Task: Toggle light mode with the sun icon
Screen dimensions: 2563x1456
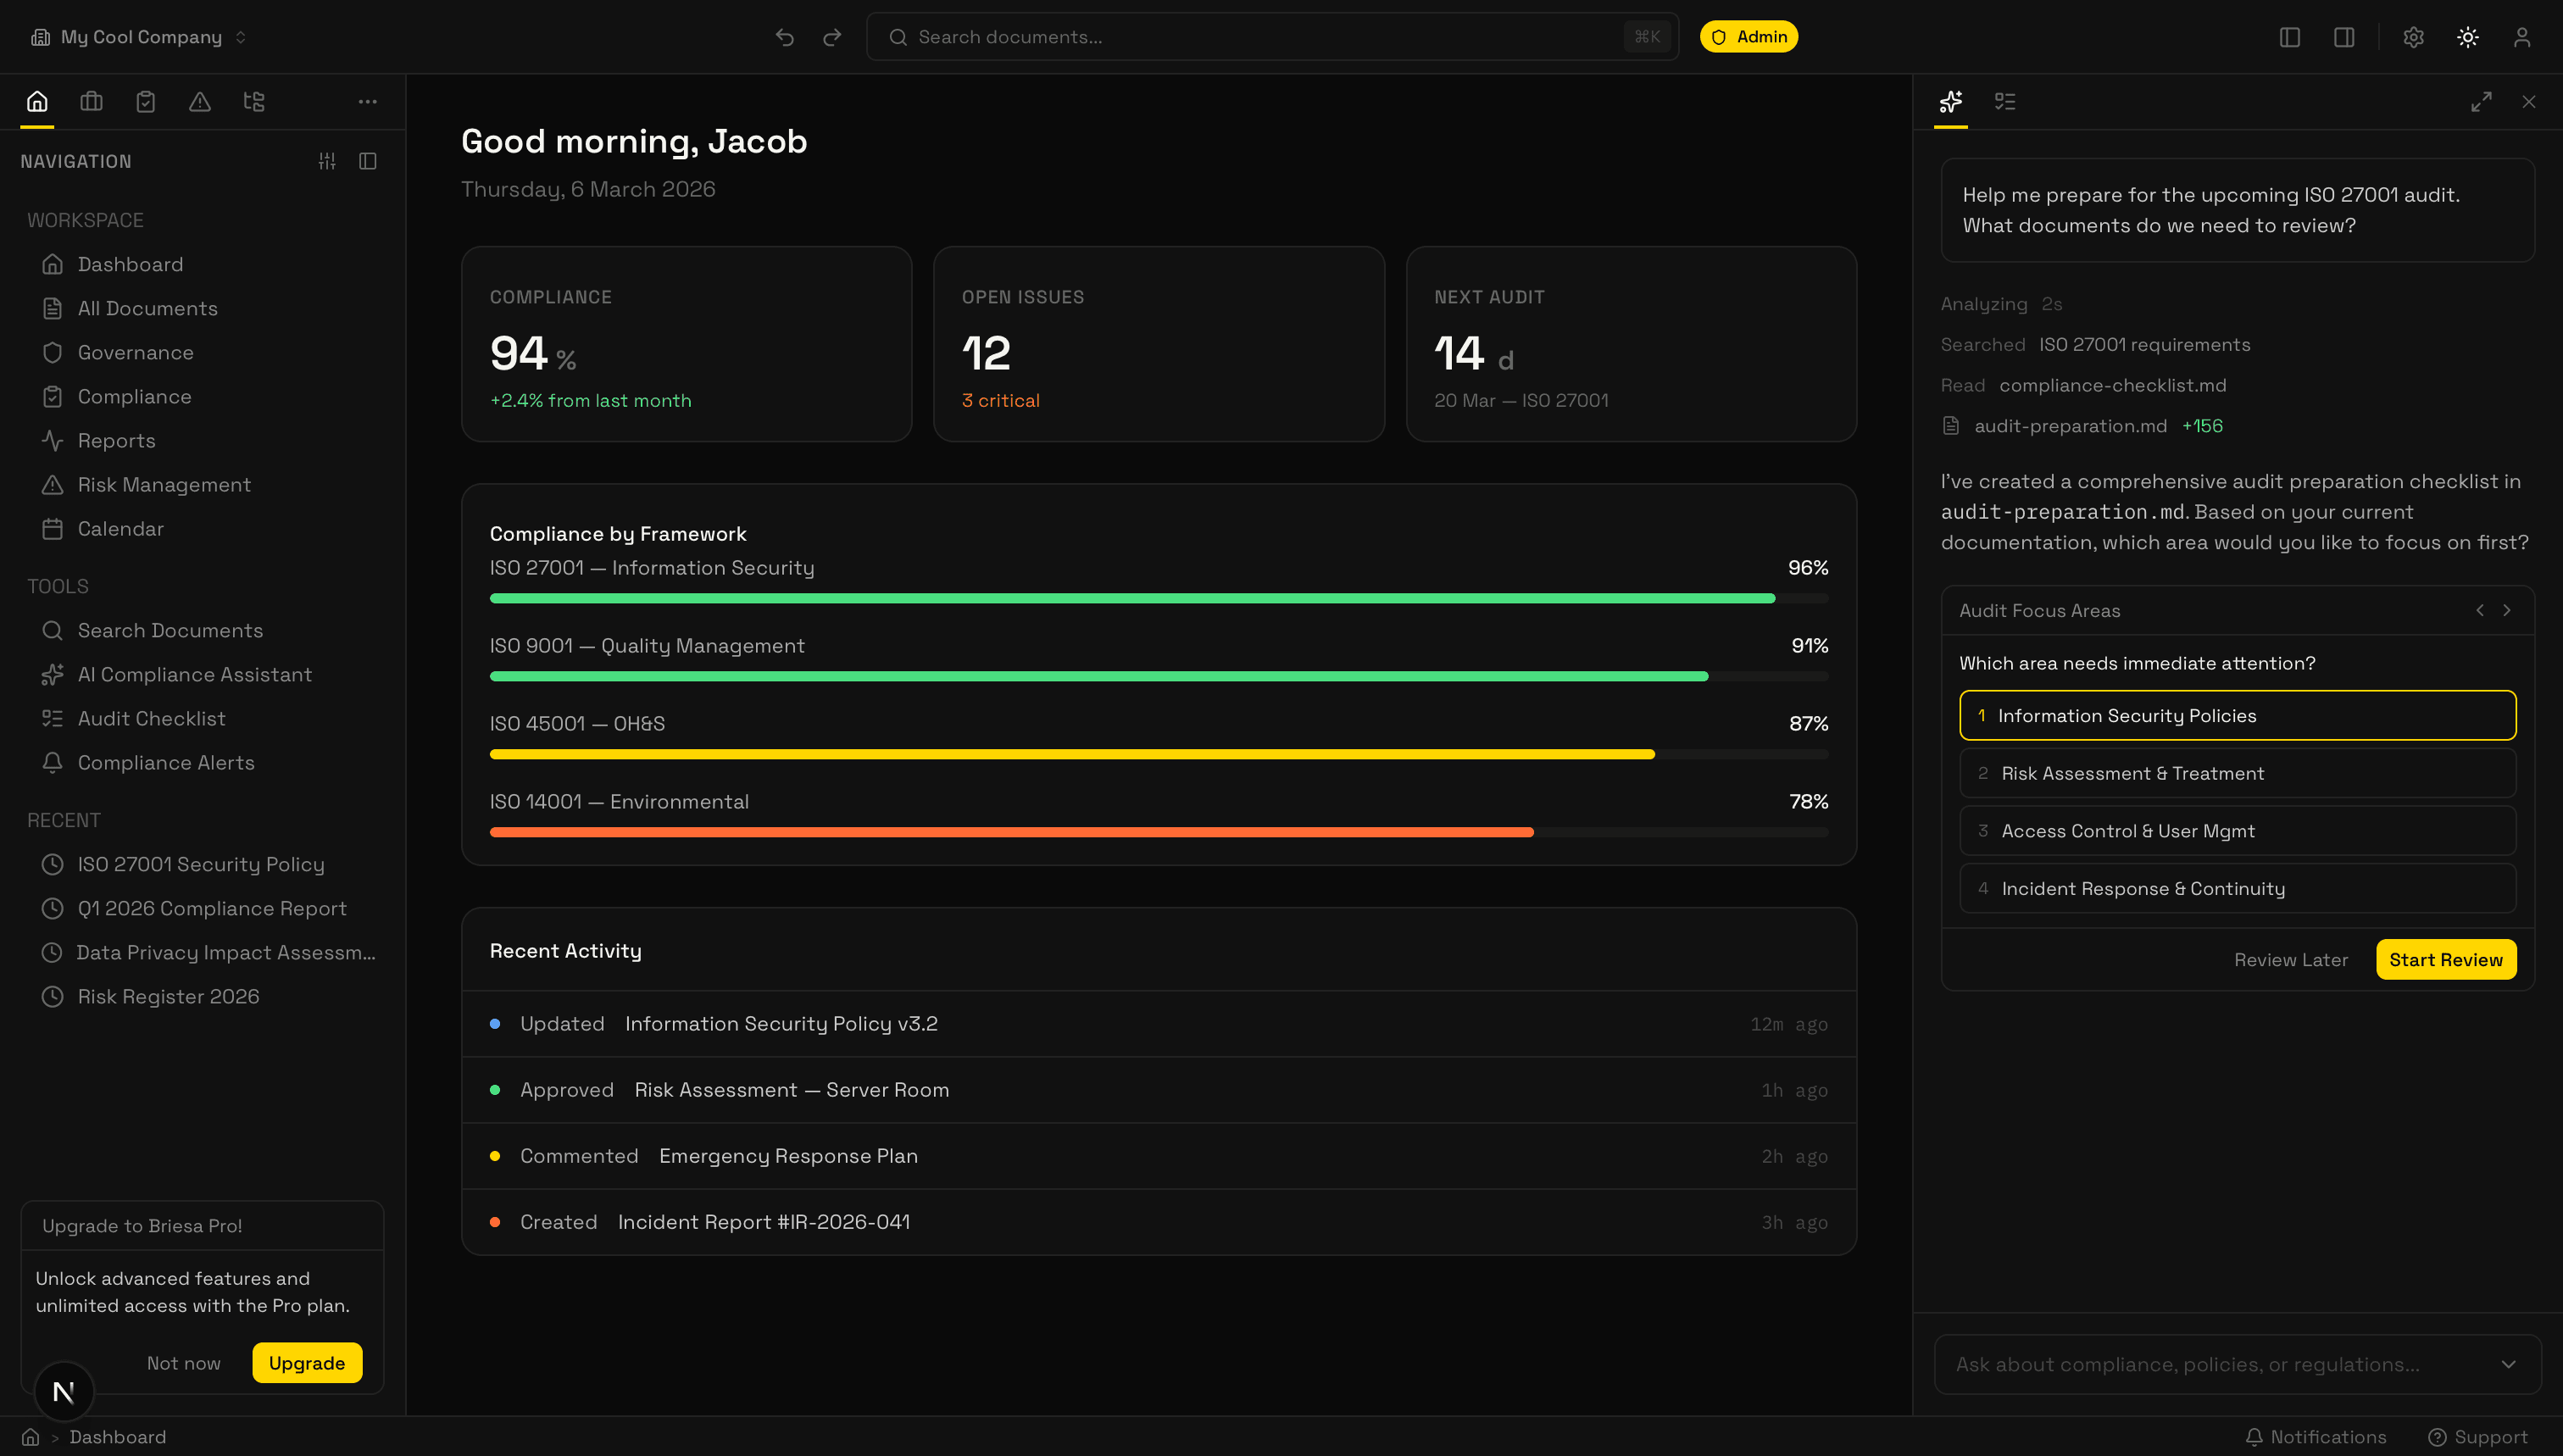Action: pyautogui.click(x=2467, y=36)
